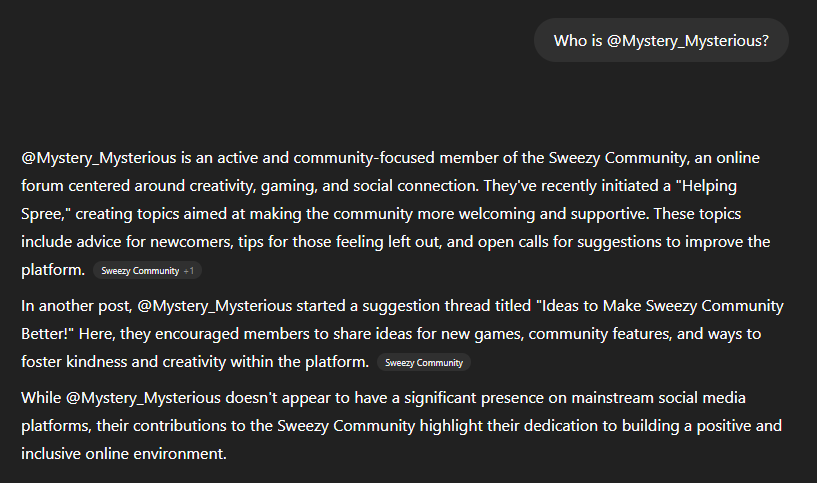Click the phrase "mainstream social media"
Screen dimensions: 817x483
[659, 398]
